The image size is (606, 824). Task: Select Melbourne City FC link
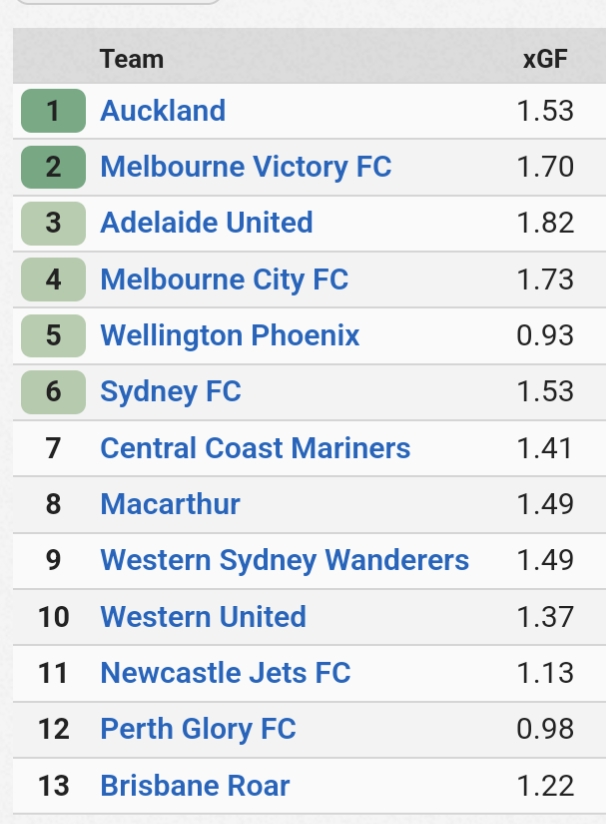(x=224, y=278)
